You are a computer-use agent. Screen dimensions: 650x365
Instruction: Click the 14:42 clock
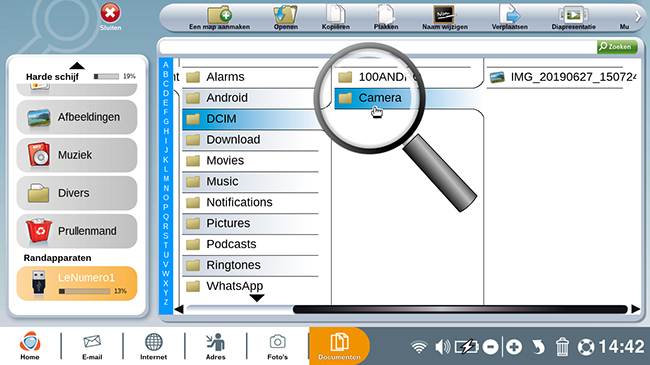click(621, 346)
